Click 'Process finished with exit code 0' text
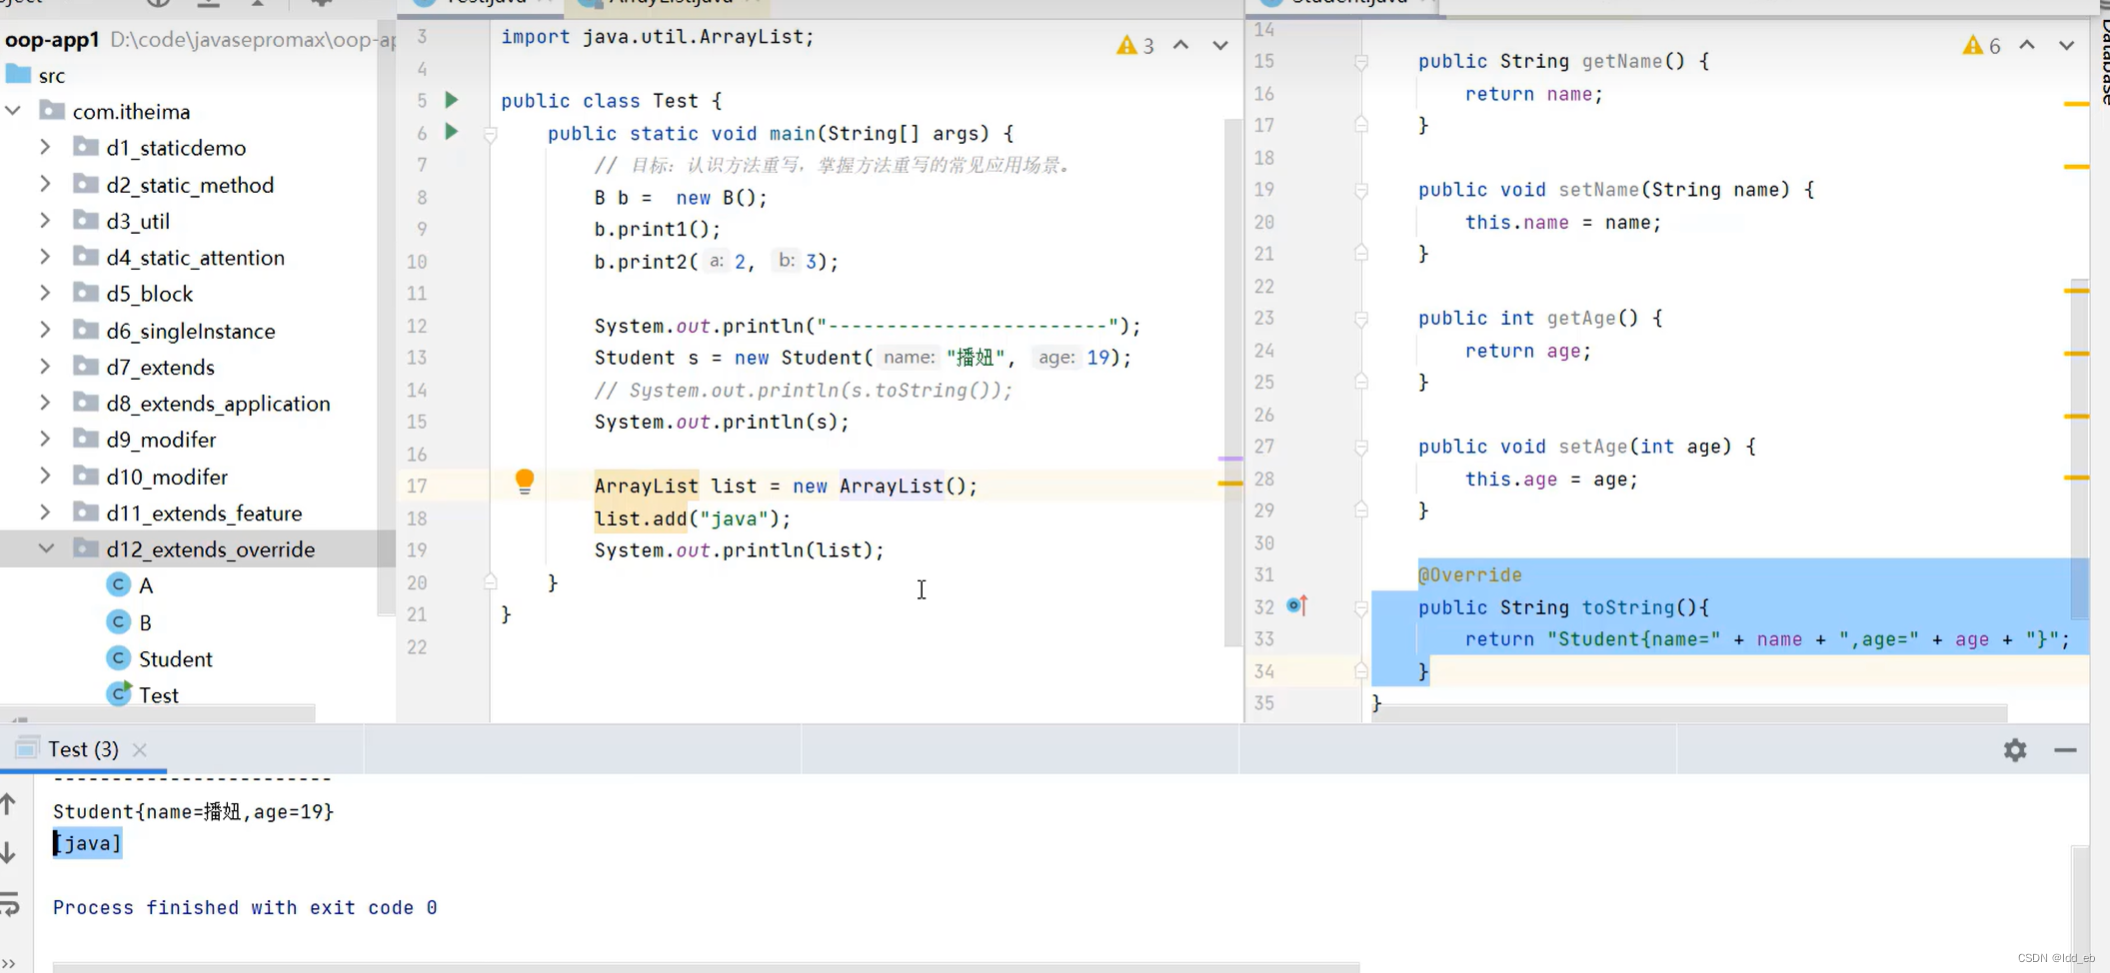 (245, 907)
